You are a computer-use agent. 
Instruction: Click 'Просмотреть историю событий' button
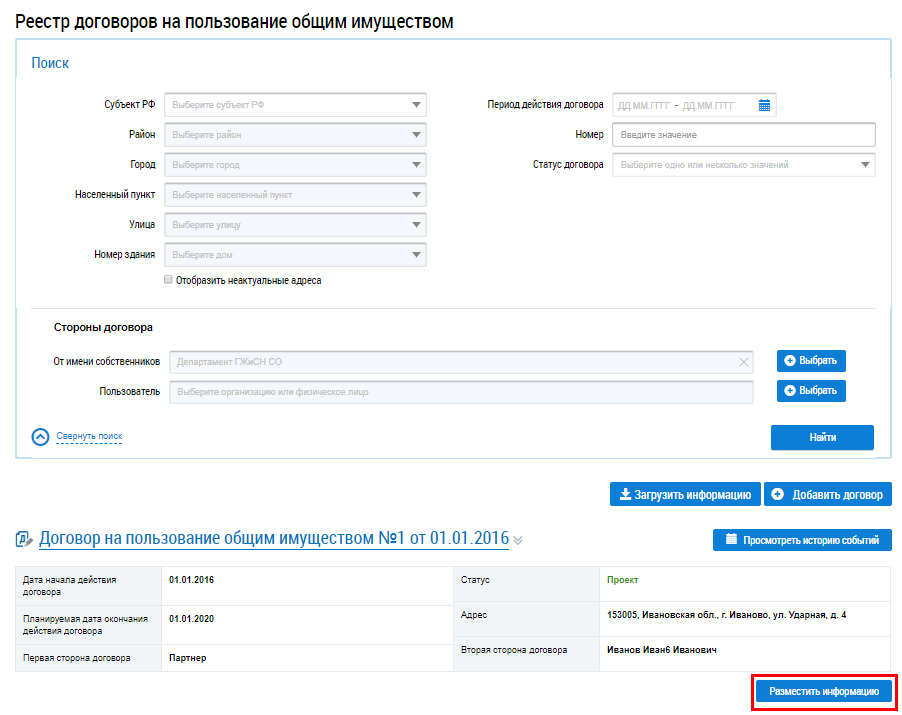802,540
